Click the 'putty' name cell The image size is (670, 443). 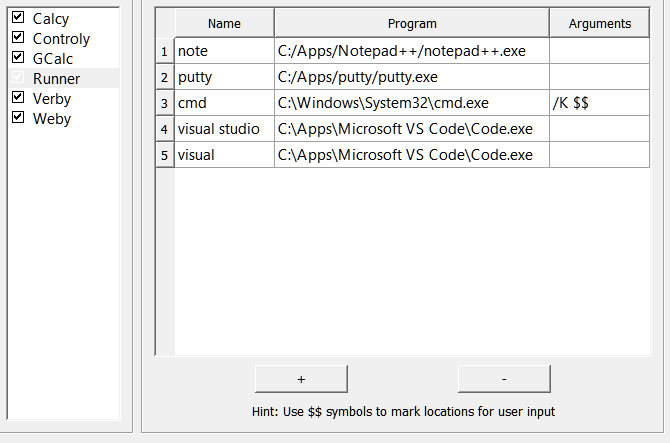coord(224,77)
